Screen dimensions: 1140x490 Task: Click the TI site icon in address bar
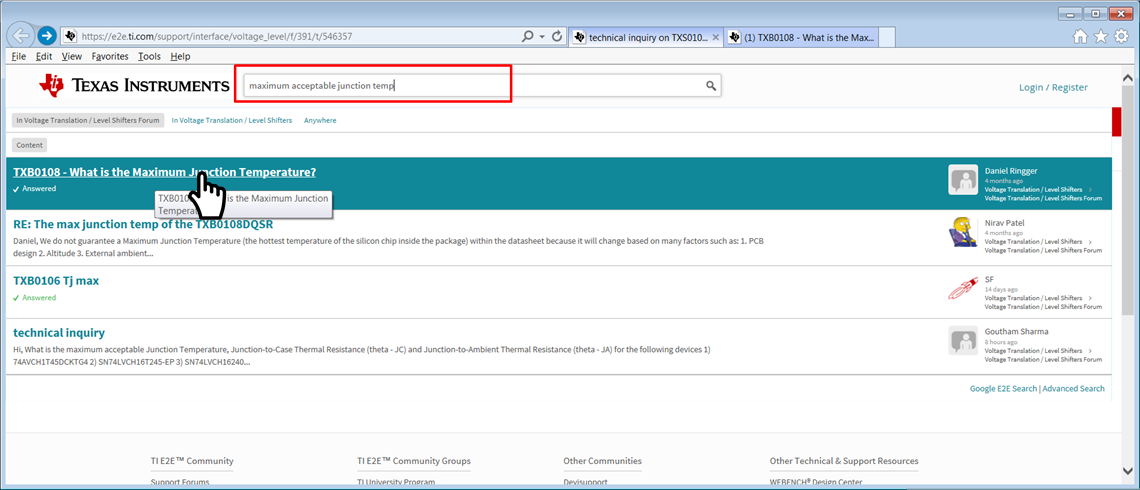point(70,36)
